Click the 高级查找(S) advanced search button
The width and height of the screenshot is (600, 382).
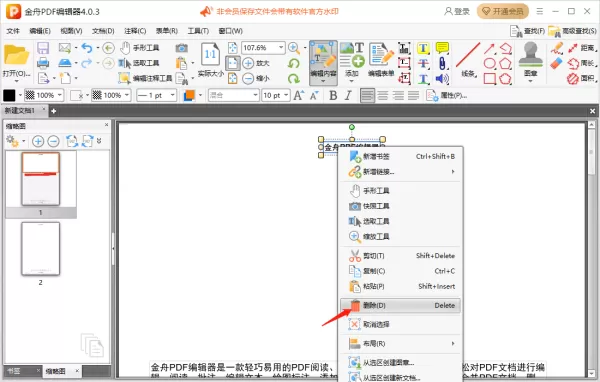(x=572, y=31)
